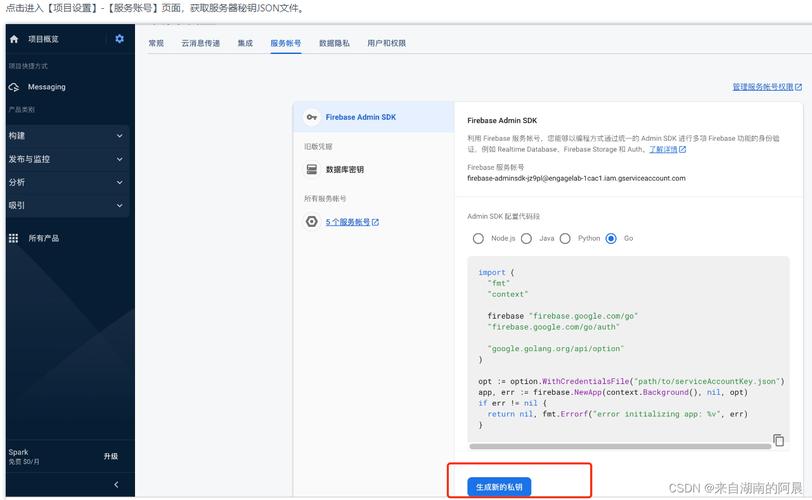Switch to the 数据隐私 tab
The height and width of the screenshot is (500, 812).
(x=334, y=43)
